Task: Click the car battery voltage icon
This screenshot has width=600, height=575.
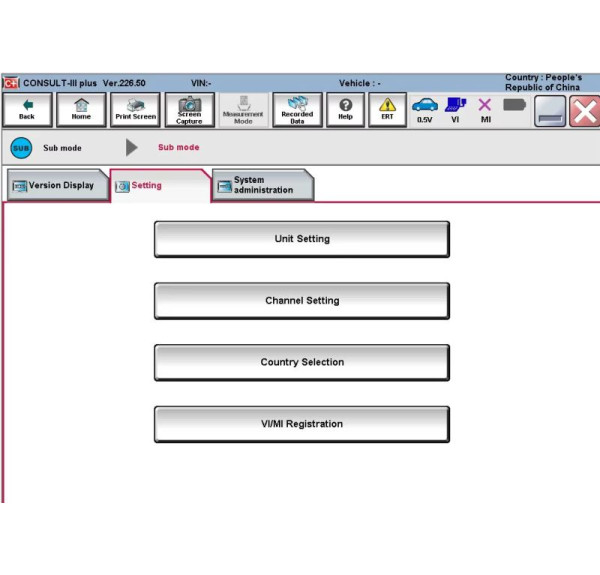Action: 425,108
